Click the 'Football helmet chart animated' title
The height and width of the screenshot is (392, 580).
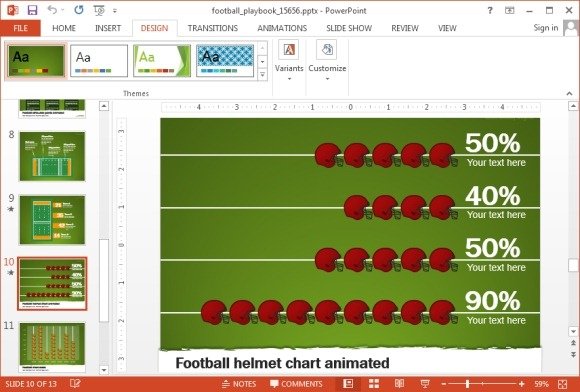[282, 363]
